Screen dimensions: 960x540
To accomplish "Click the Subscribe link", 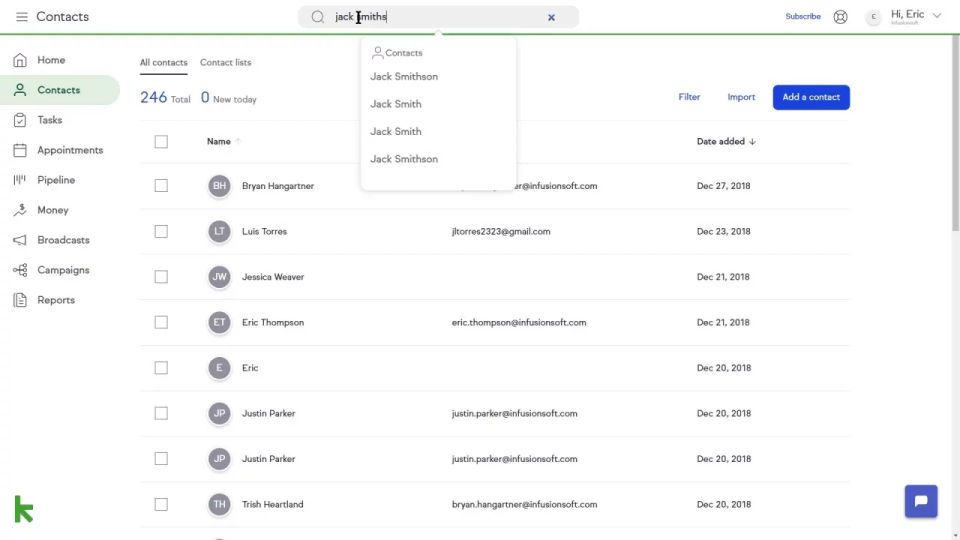I will (803, 17).
